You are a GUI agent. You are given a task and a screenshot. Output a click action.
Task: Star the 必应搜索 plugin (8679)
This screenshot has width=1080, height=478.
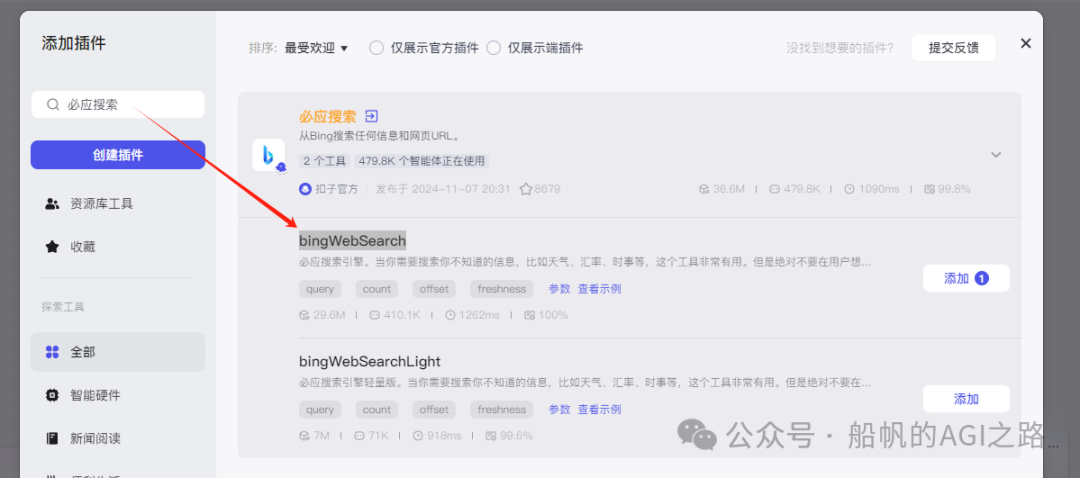coord(526,189)
